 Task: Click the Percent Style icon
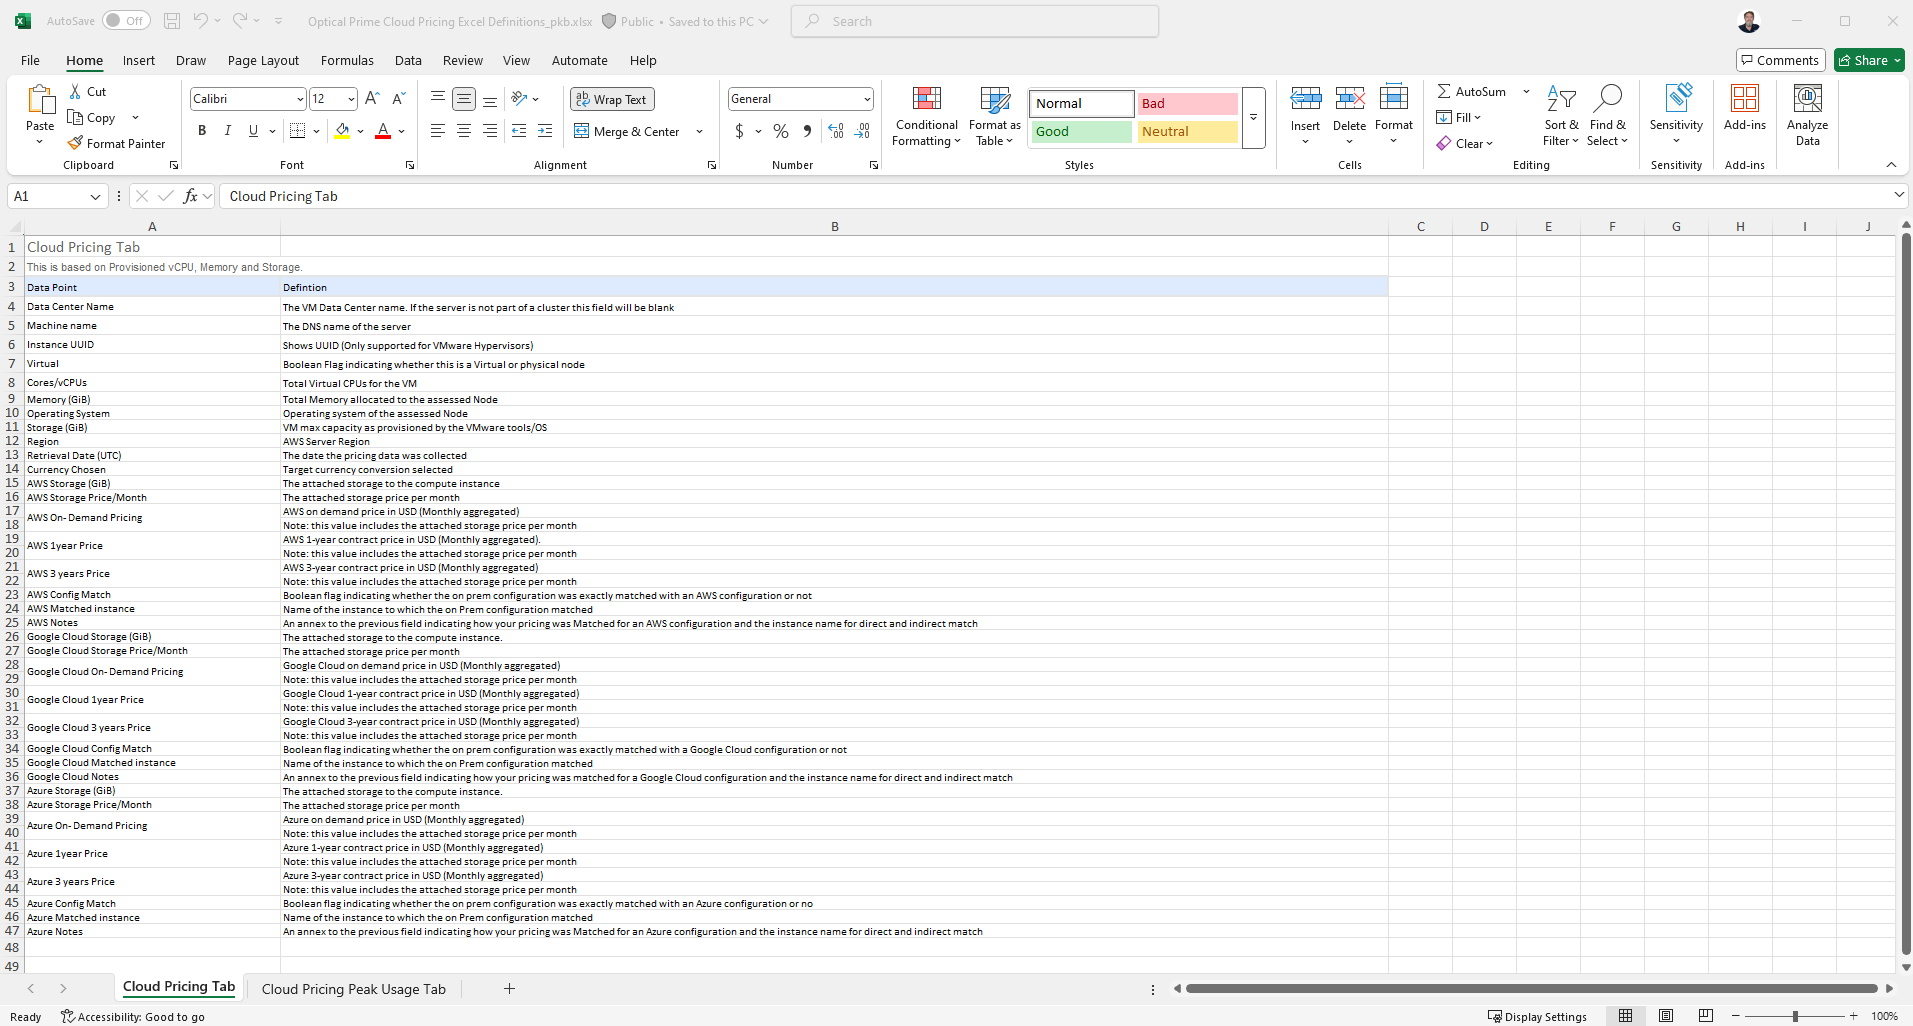[x=781, y=131]
